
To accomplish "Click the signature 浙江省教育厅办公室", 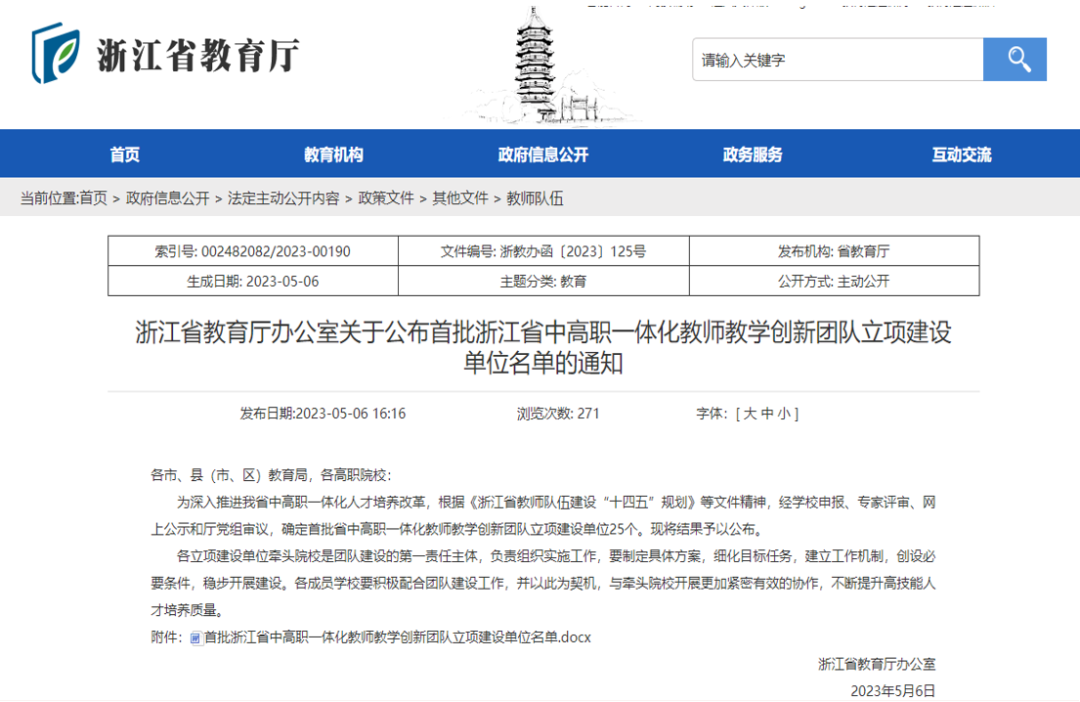I will (877, 664).
